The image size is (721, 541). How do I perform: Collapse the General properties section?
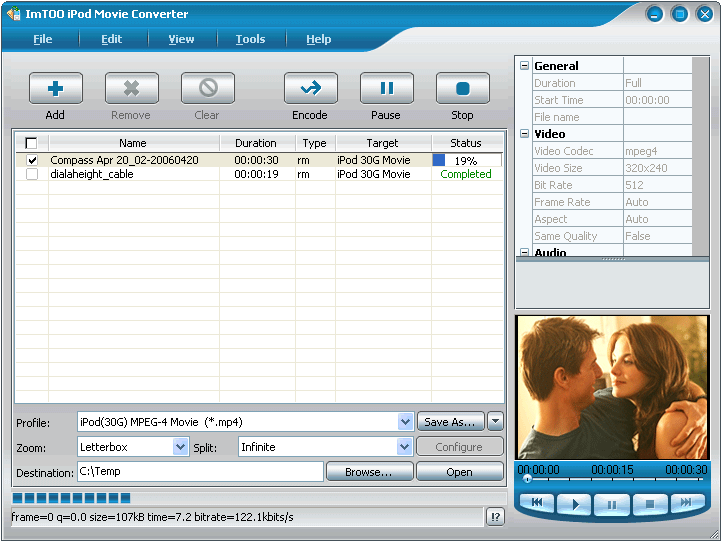(x=524, y=66)
